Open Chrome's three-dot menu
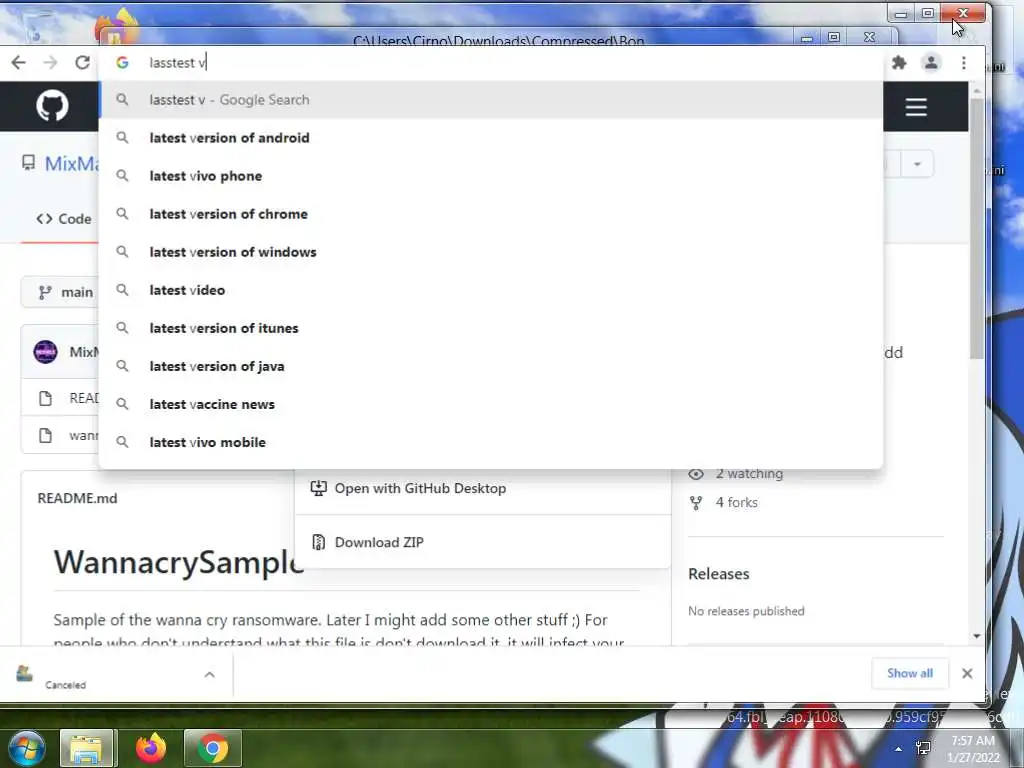The image size is (1024, 768). click(x=964, y=63)
